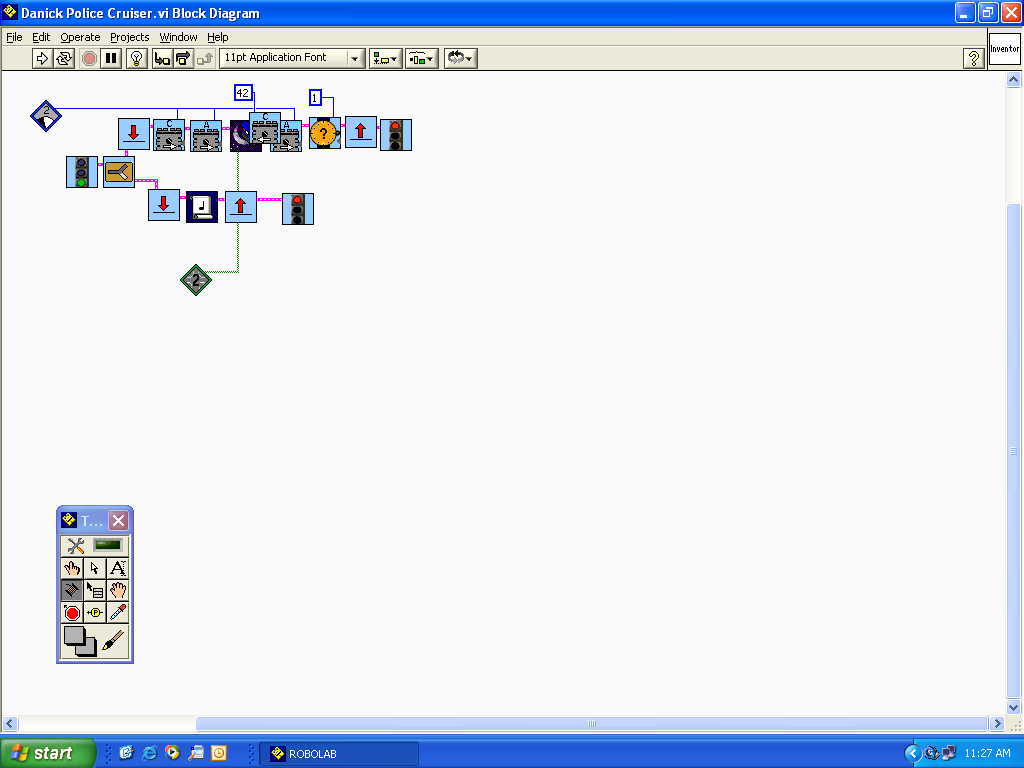
Task: Toggle continuous run execution
Action: [63, 58]
